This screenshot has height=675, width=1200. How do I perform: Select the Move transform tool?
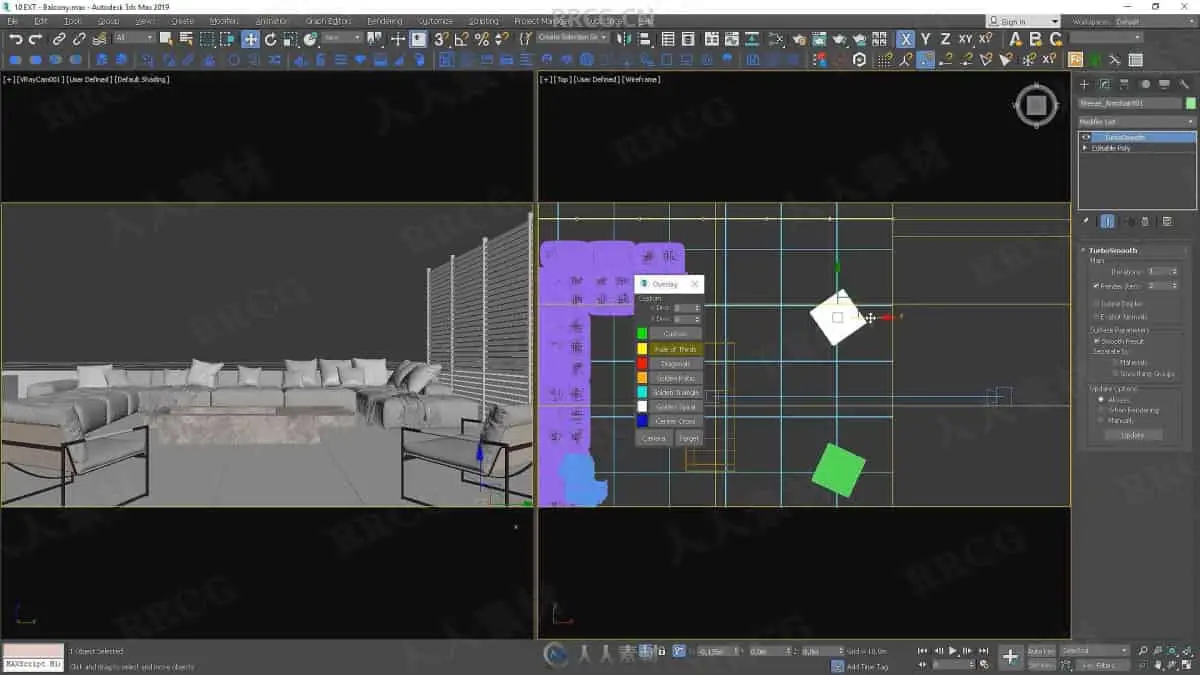(250, 39)
